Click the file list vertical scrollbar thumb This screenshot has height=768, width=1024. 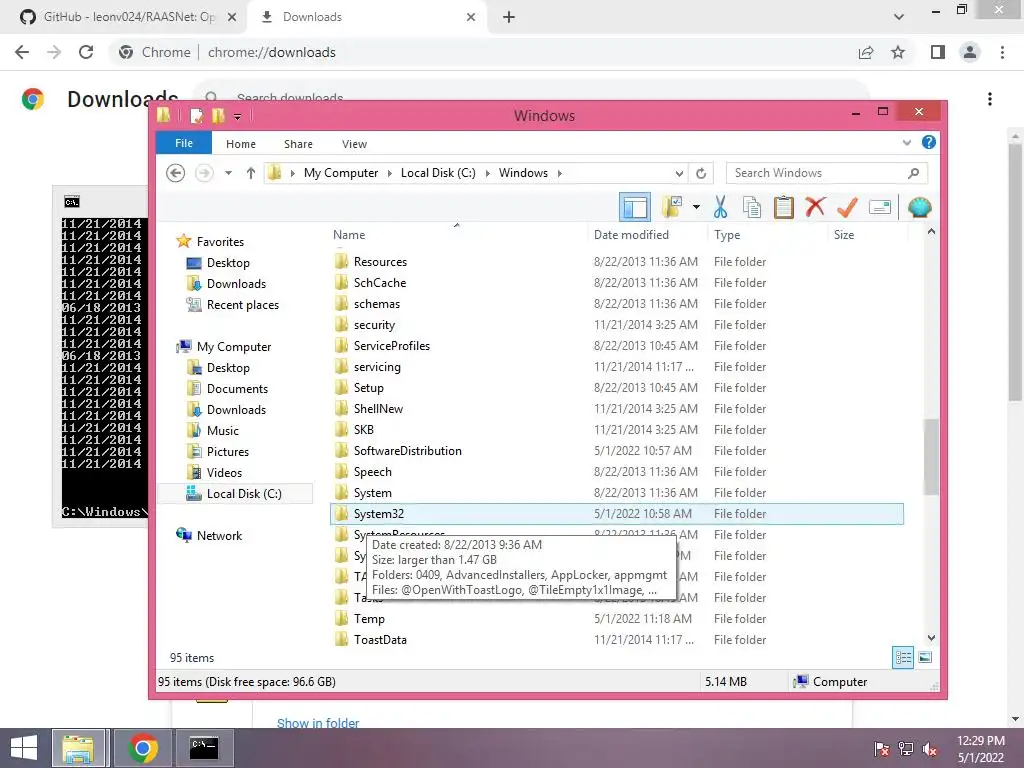[931, 456]
